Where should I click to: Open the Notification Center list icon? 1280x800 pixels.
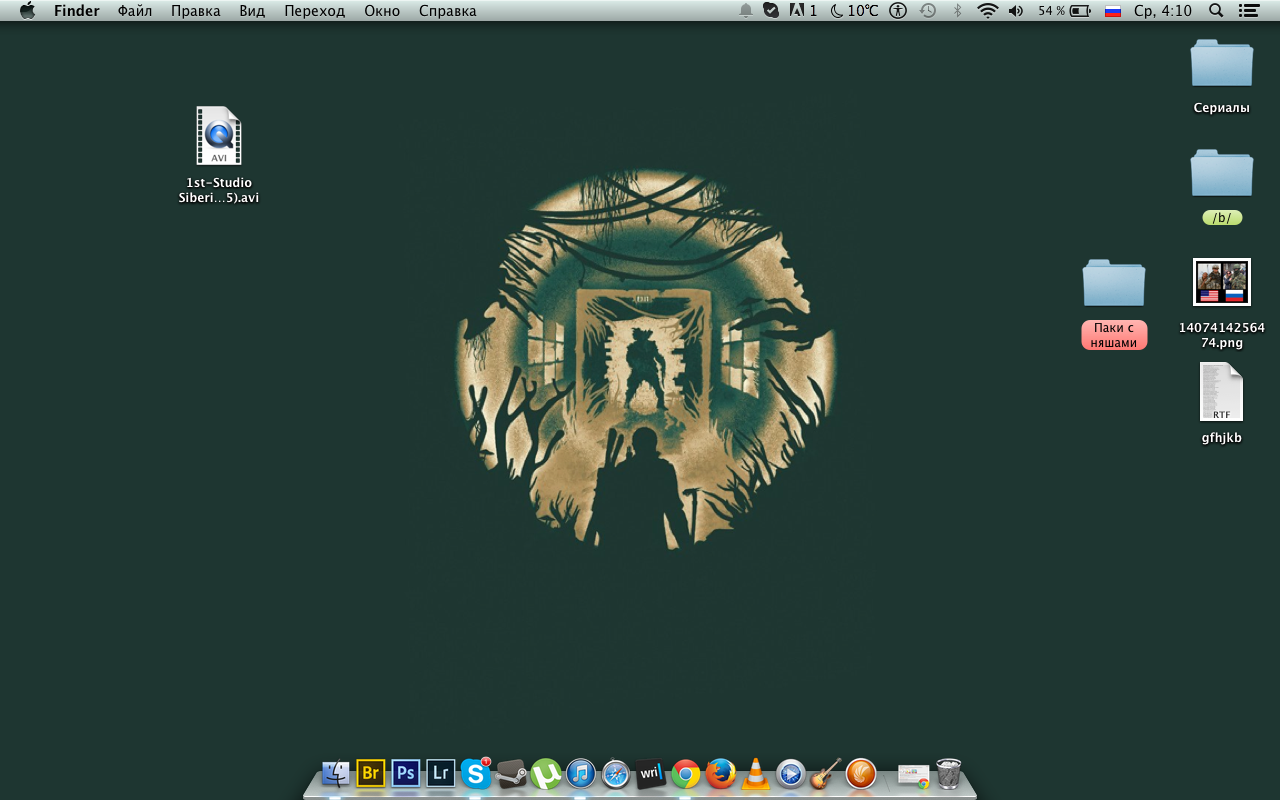[x=1248, y=11]
